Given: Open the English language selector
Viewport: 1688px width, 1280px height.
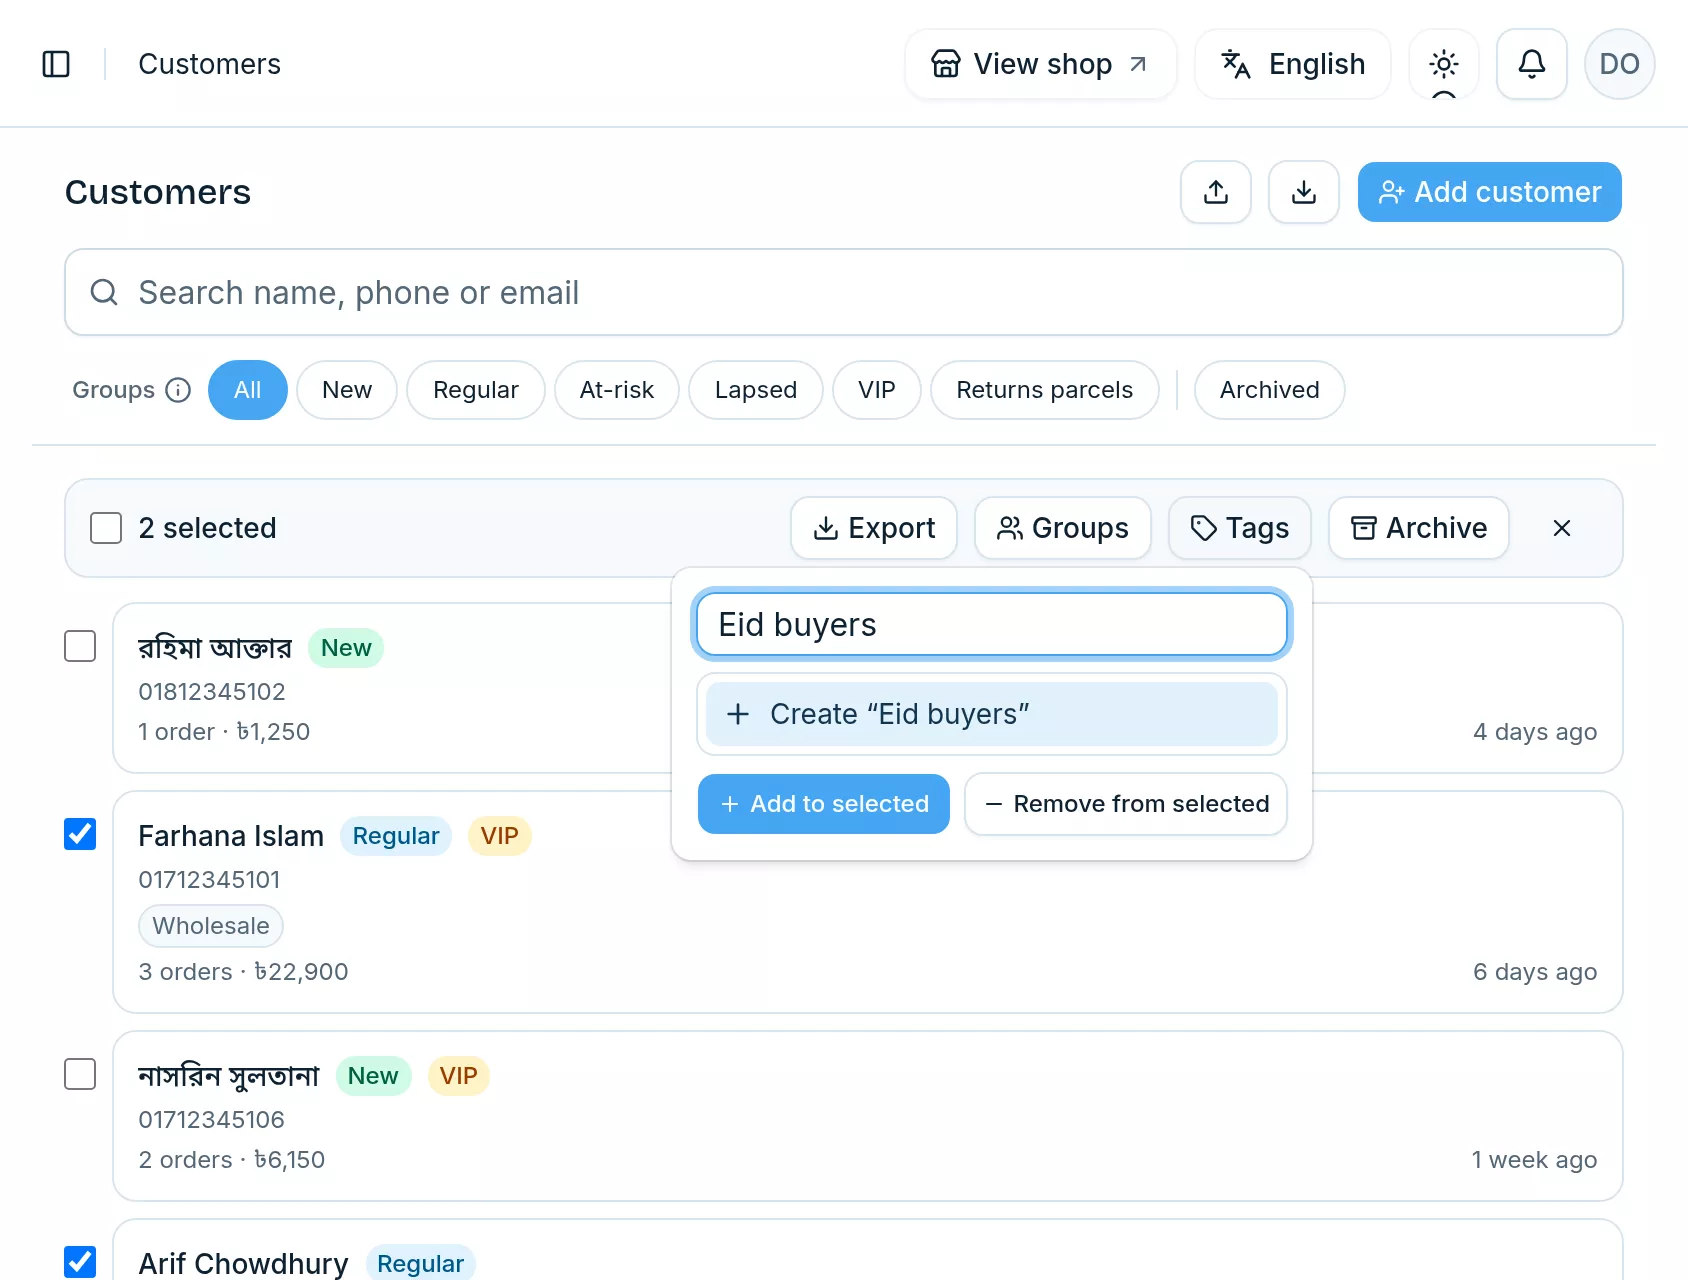Looking at the screenshot, I should coord(1292,64).
